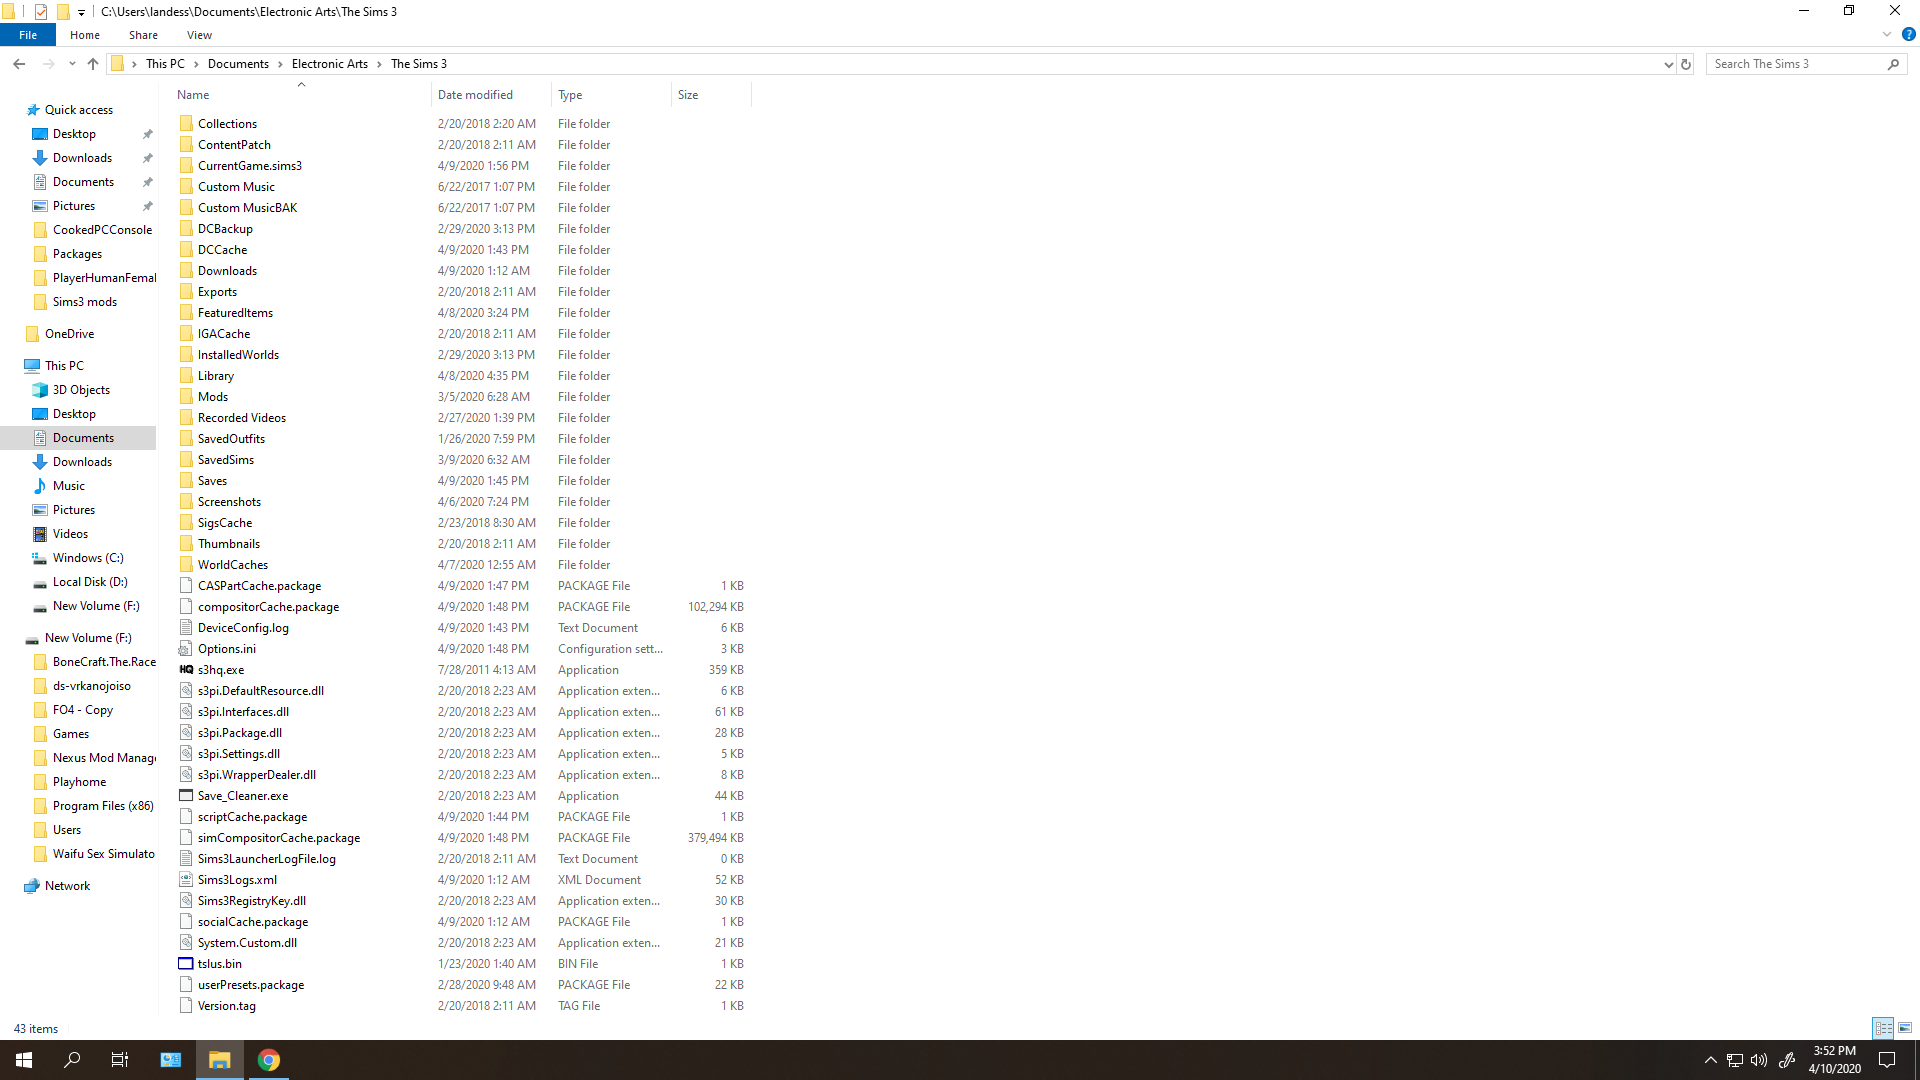
Task: Click the search magnifier icon
Action: coord(1893,64)
